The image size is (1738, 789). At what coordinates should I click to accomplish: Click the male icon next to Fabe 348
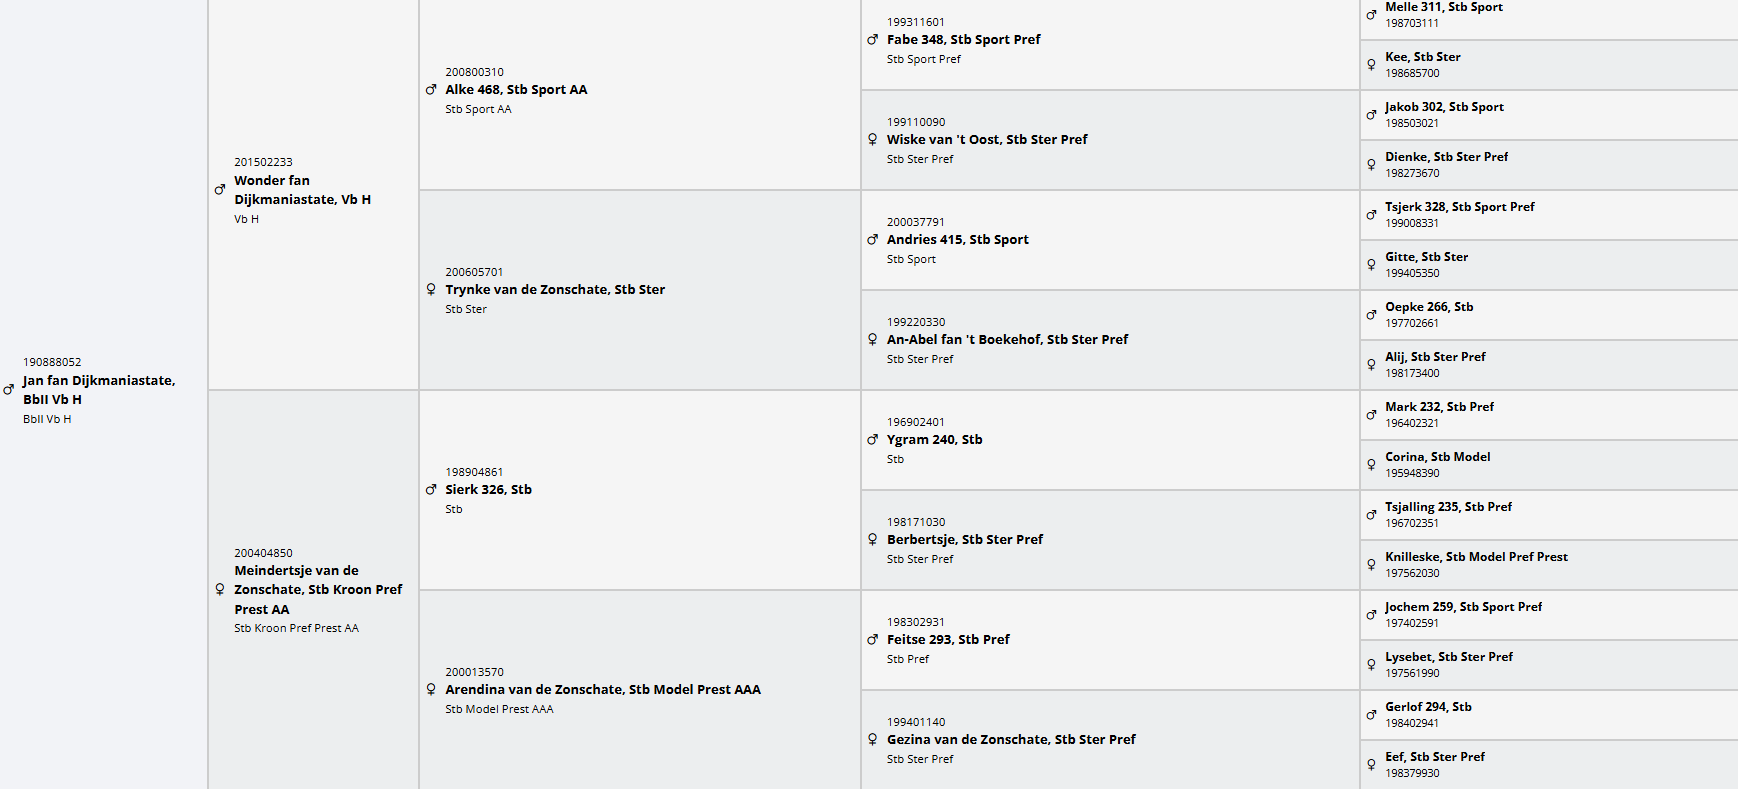[872, 40]
